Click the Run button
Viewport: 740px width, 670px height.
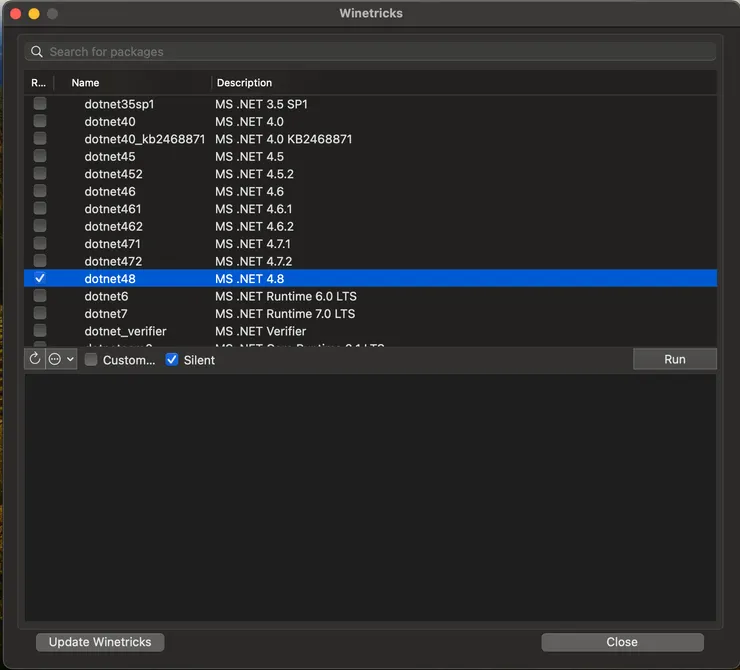[675, 359]
